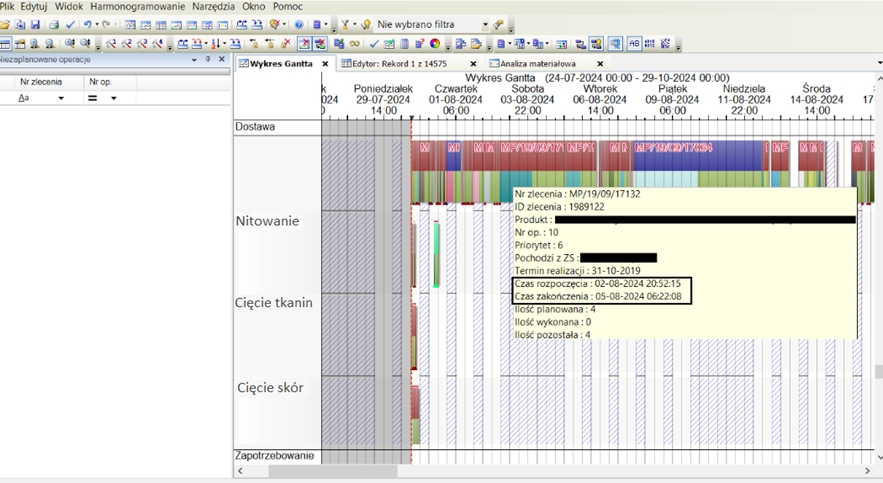Open the undo history dropdown arrow

tap(96, 24)
